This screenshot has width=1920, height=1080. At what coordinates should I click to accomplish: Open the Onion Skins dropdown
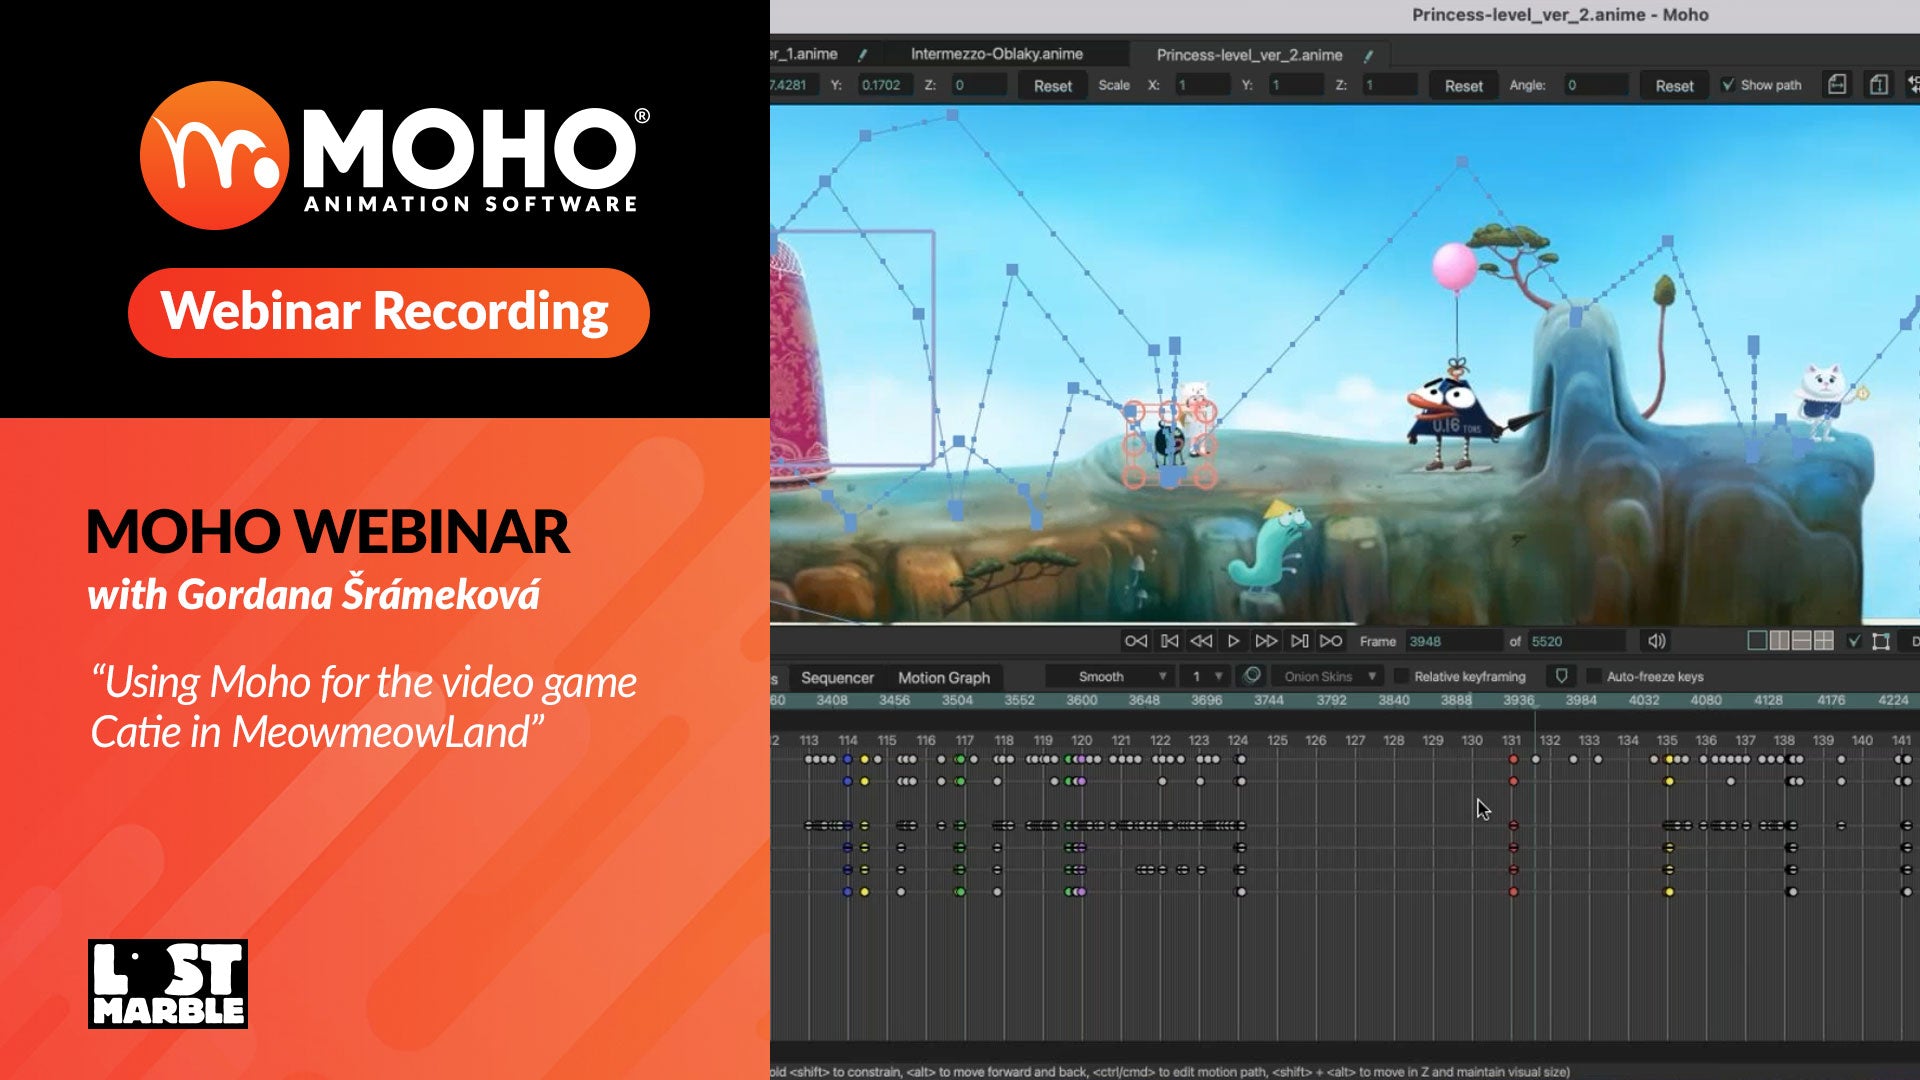tap(1331, 677)
